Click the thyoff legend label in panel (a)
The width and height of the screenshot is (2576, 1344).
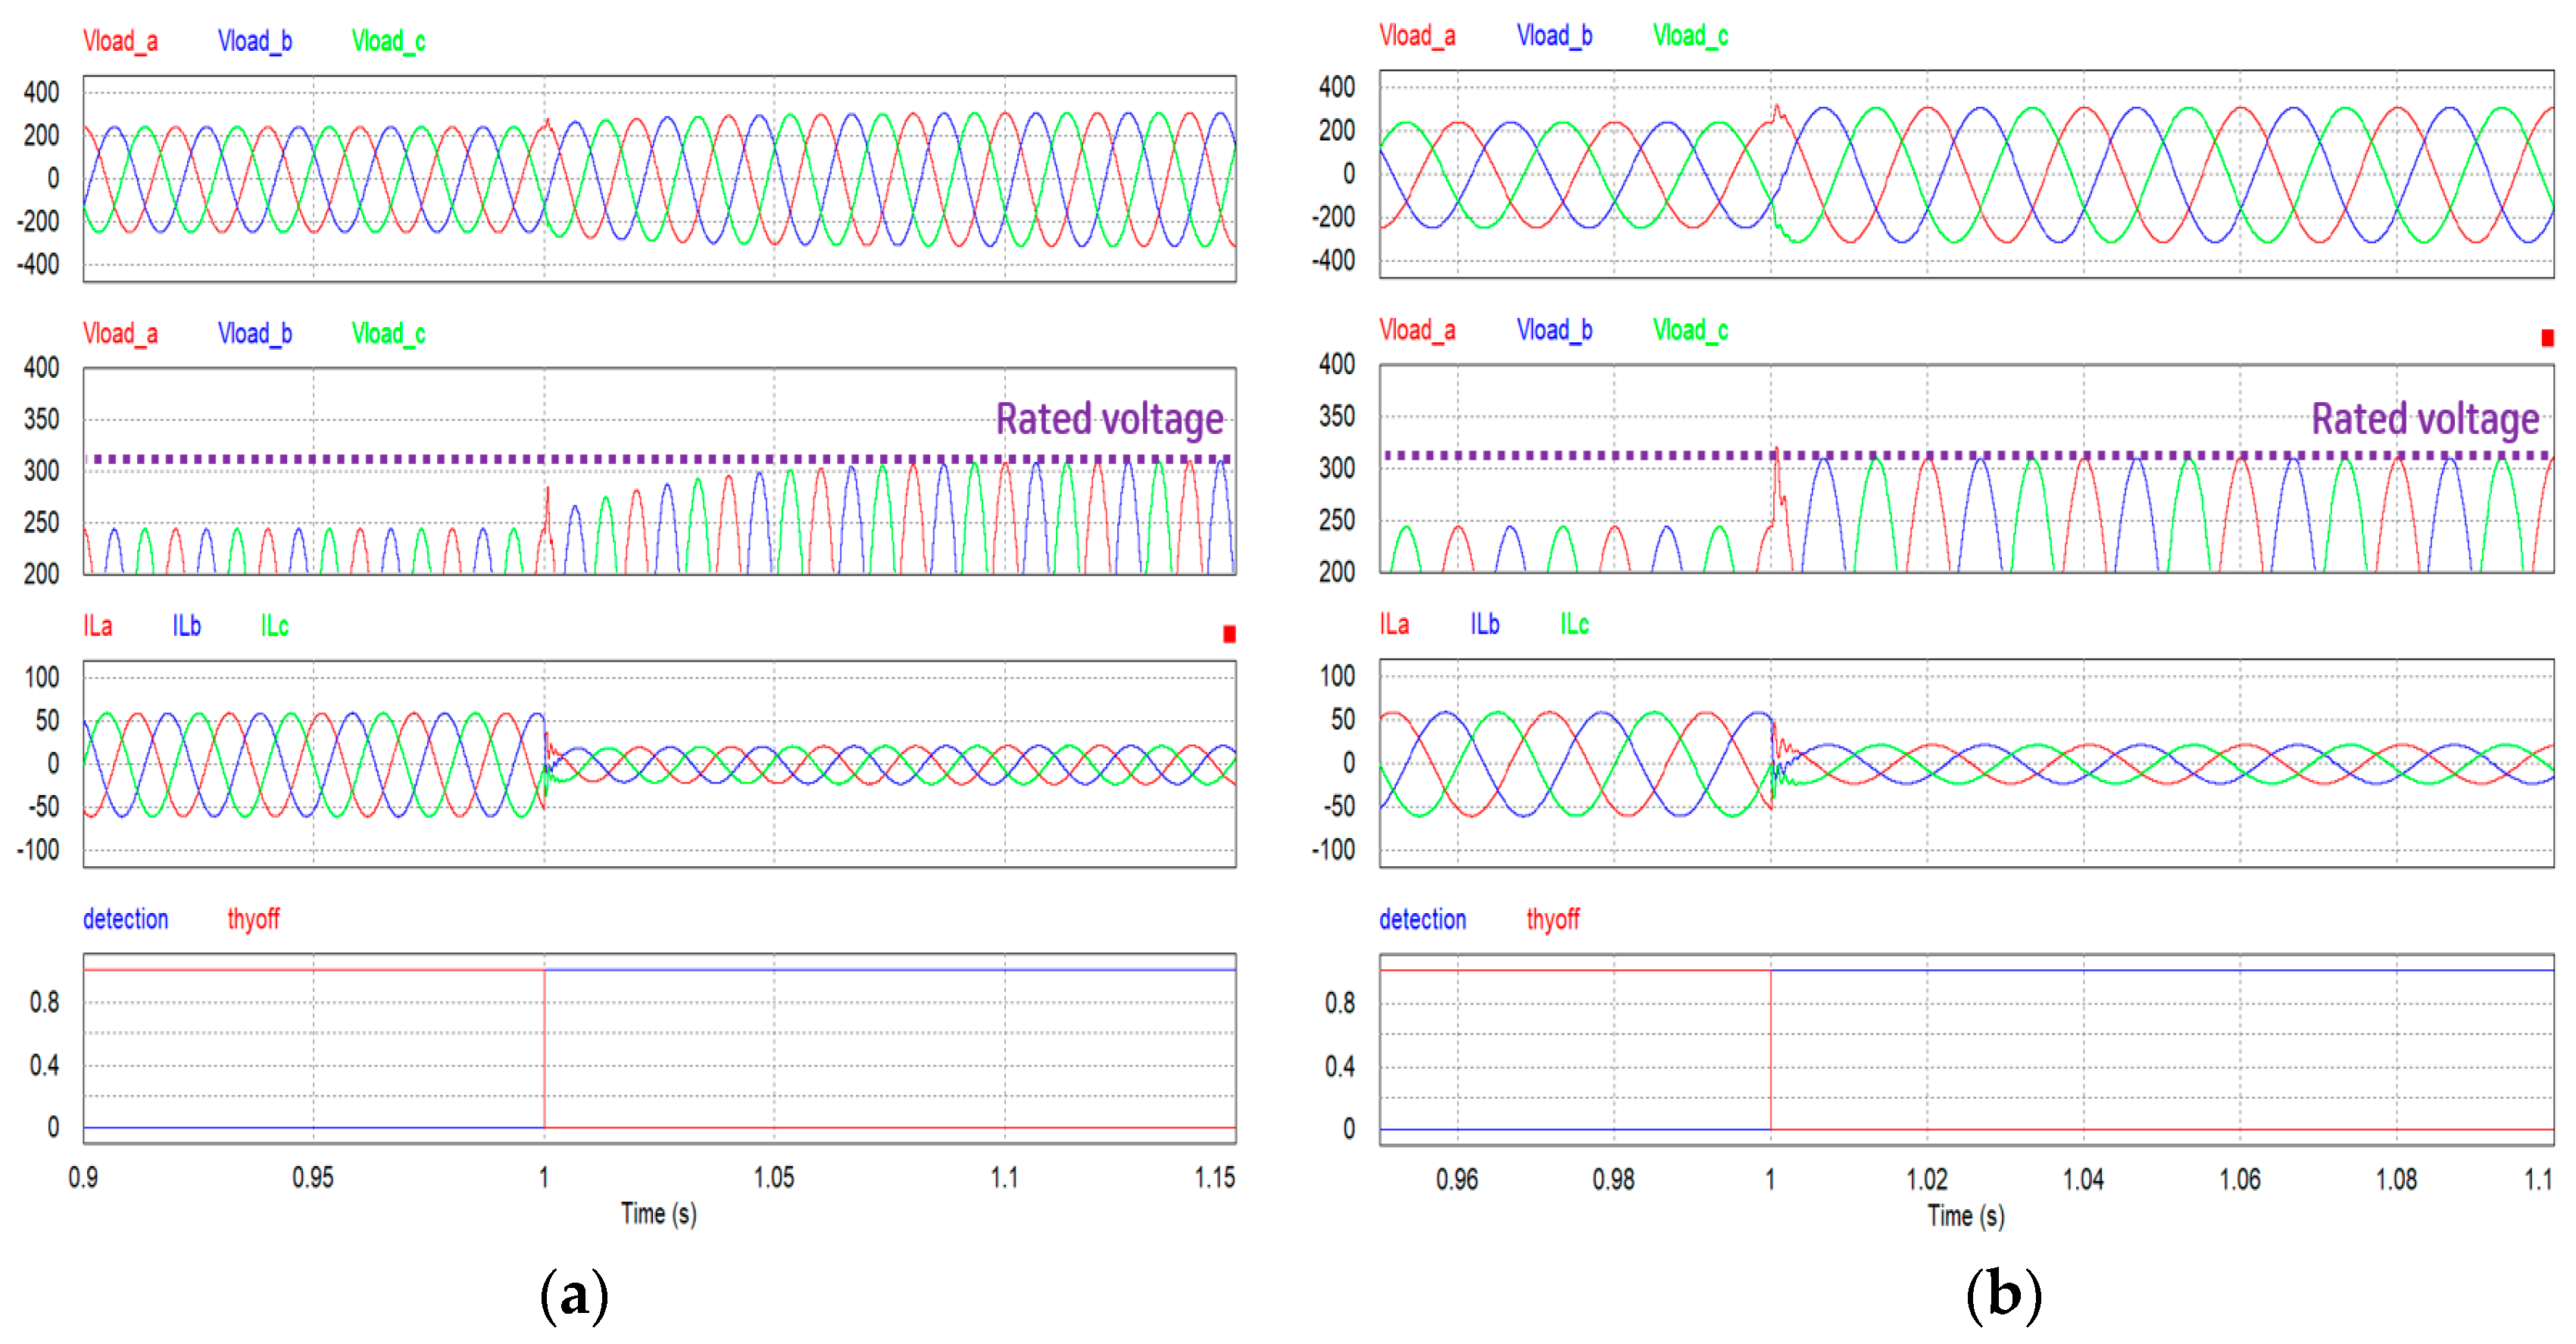tap(253, 919)
